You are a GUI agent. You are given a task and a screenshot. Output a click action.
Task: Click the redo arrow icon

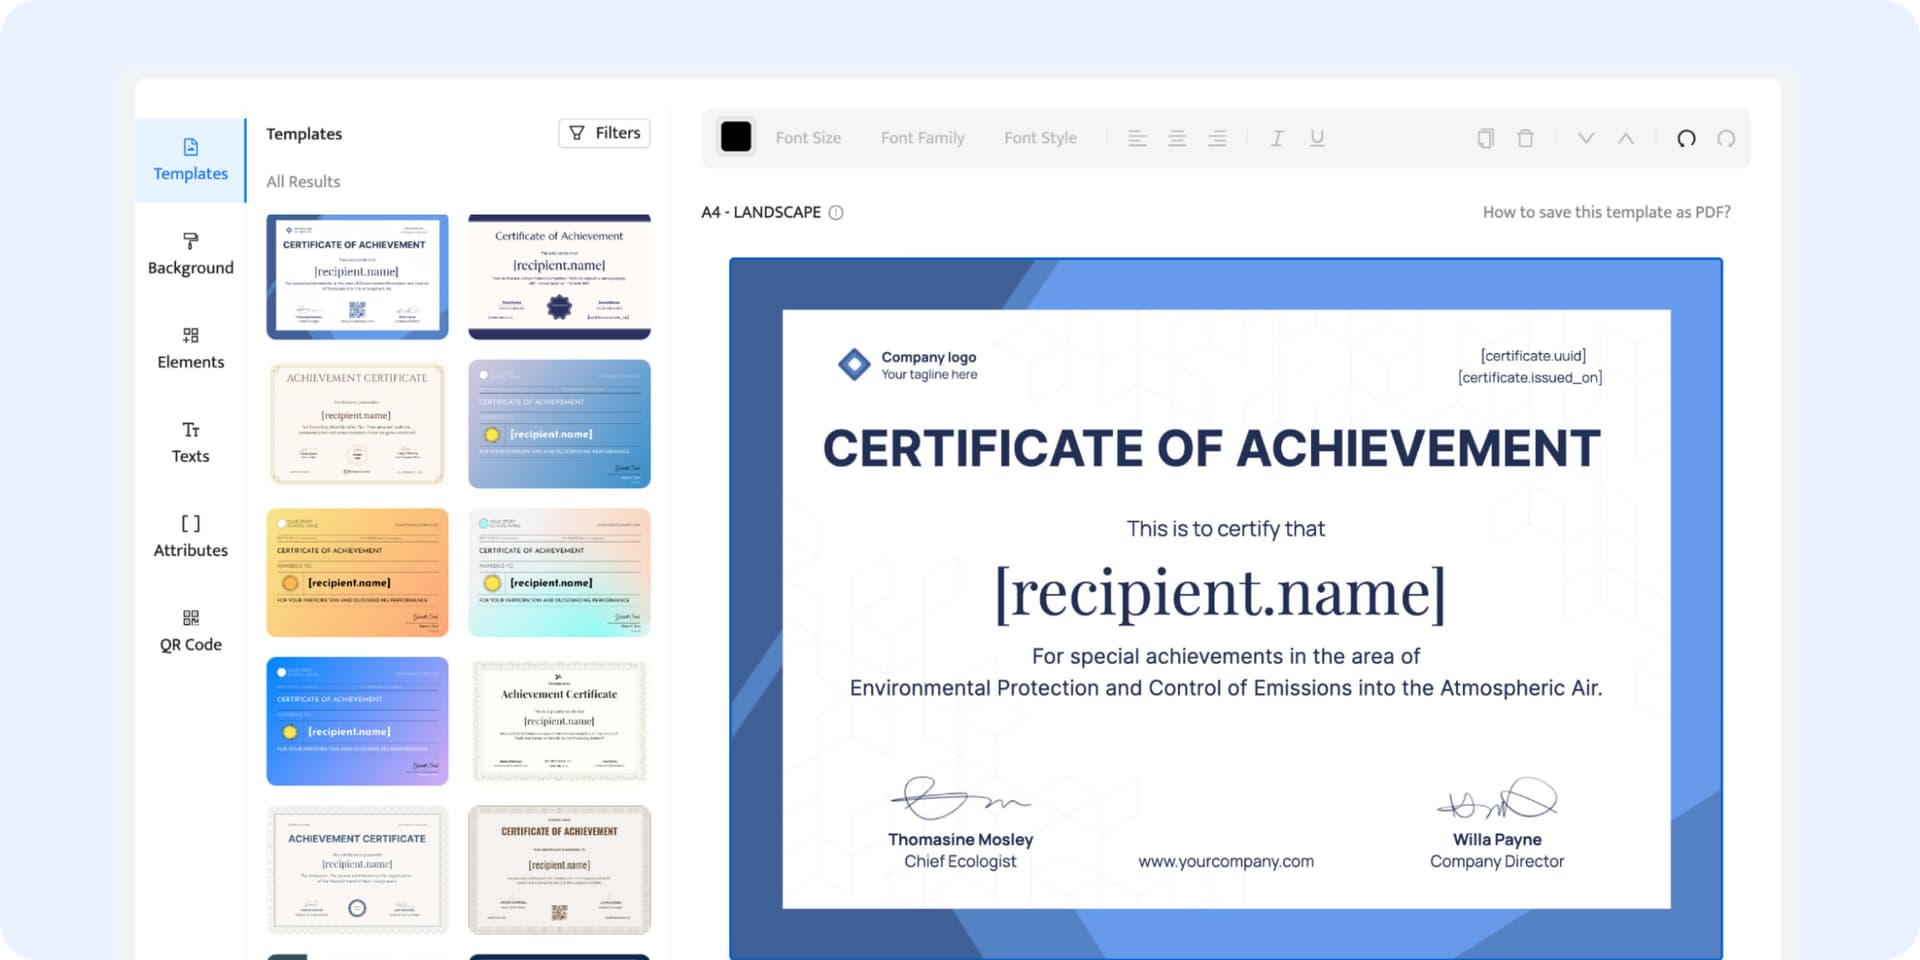click(1726, 138)
